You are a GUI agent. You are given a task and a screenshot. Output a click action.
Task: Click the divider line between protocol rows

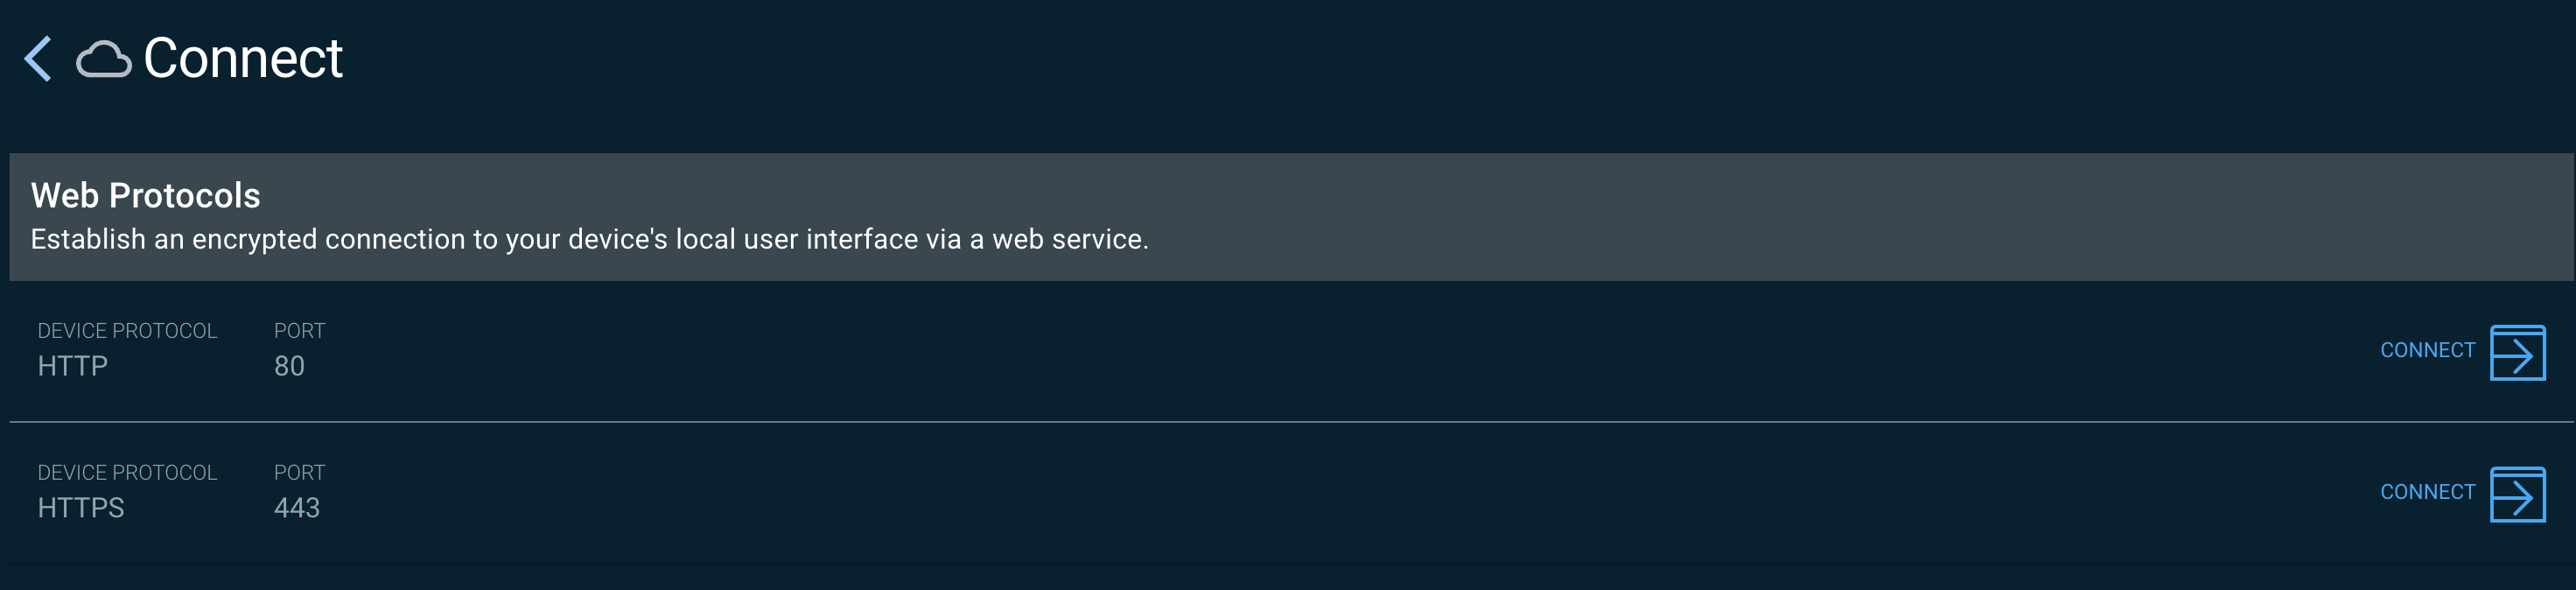click(x=1291, y=422)
